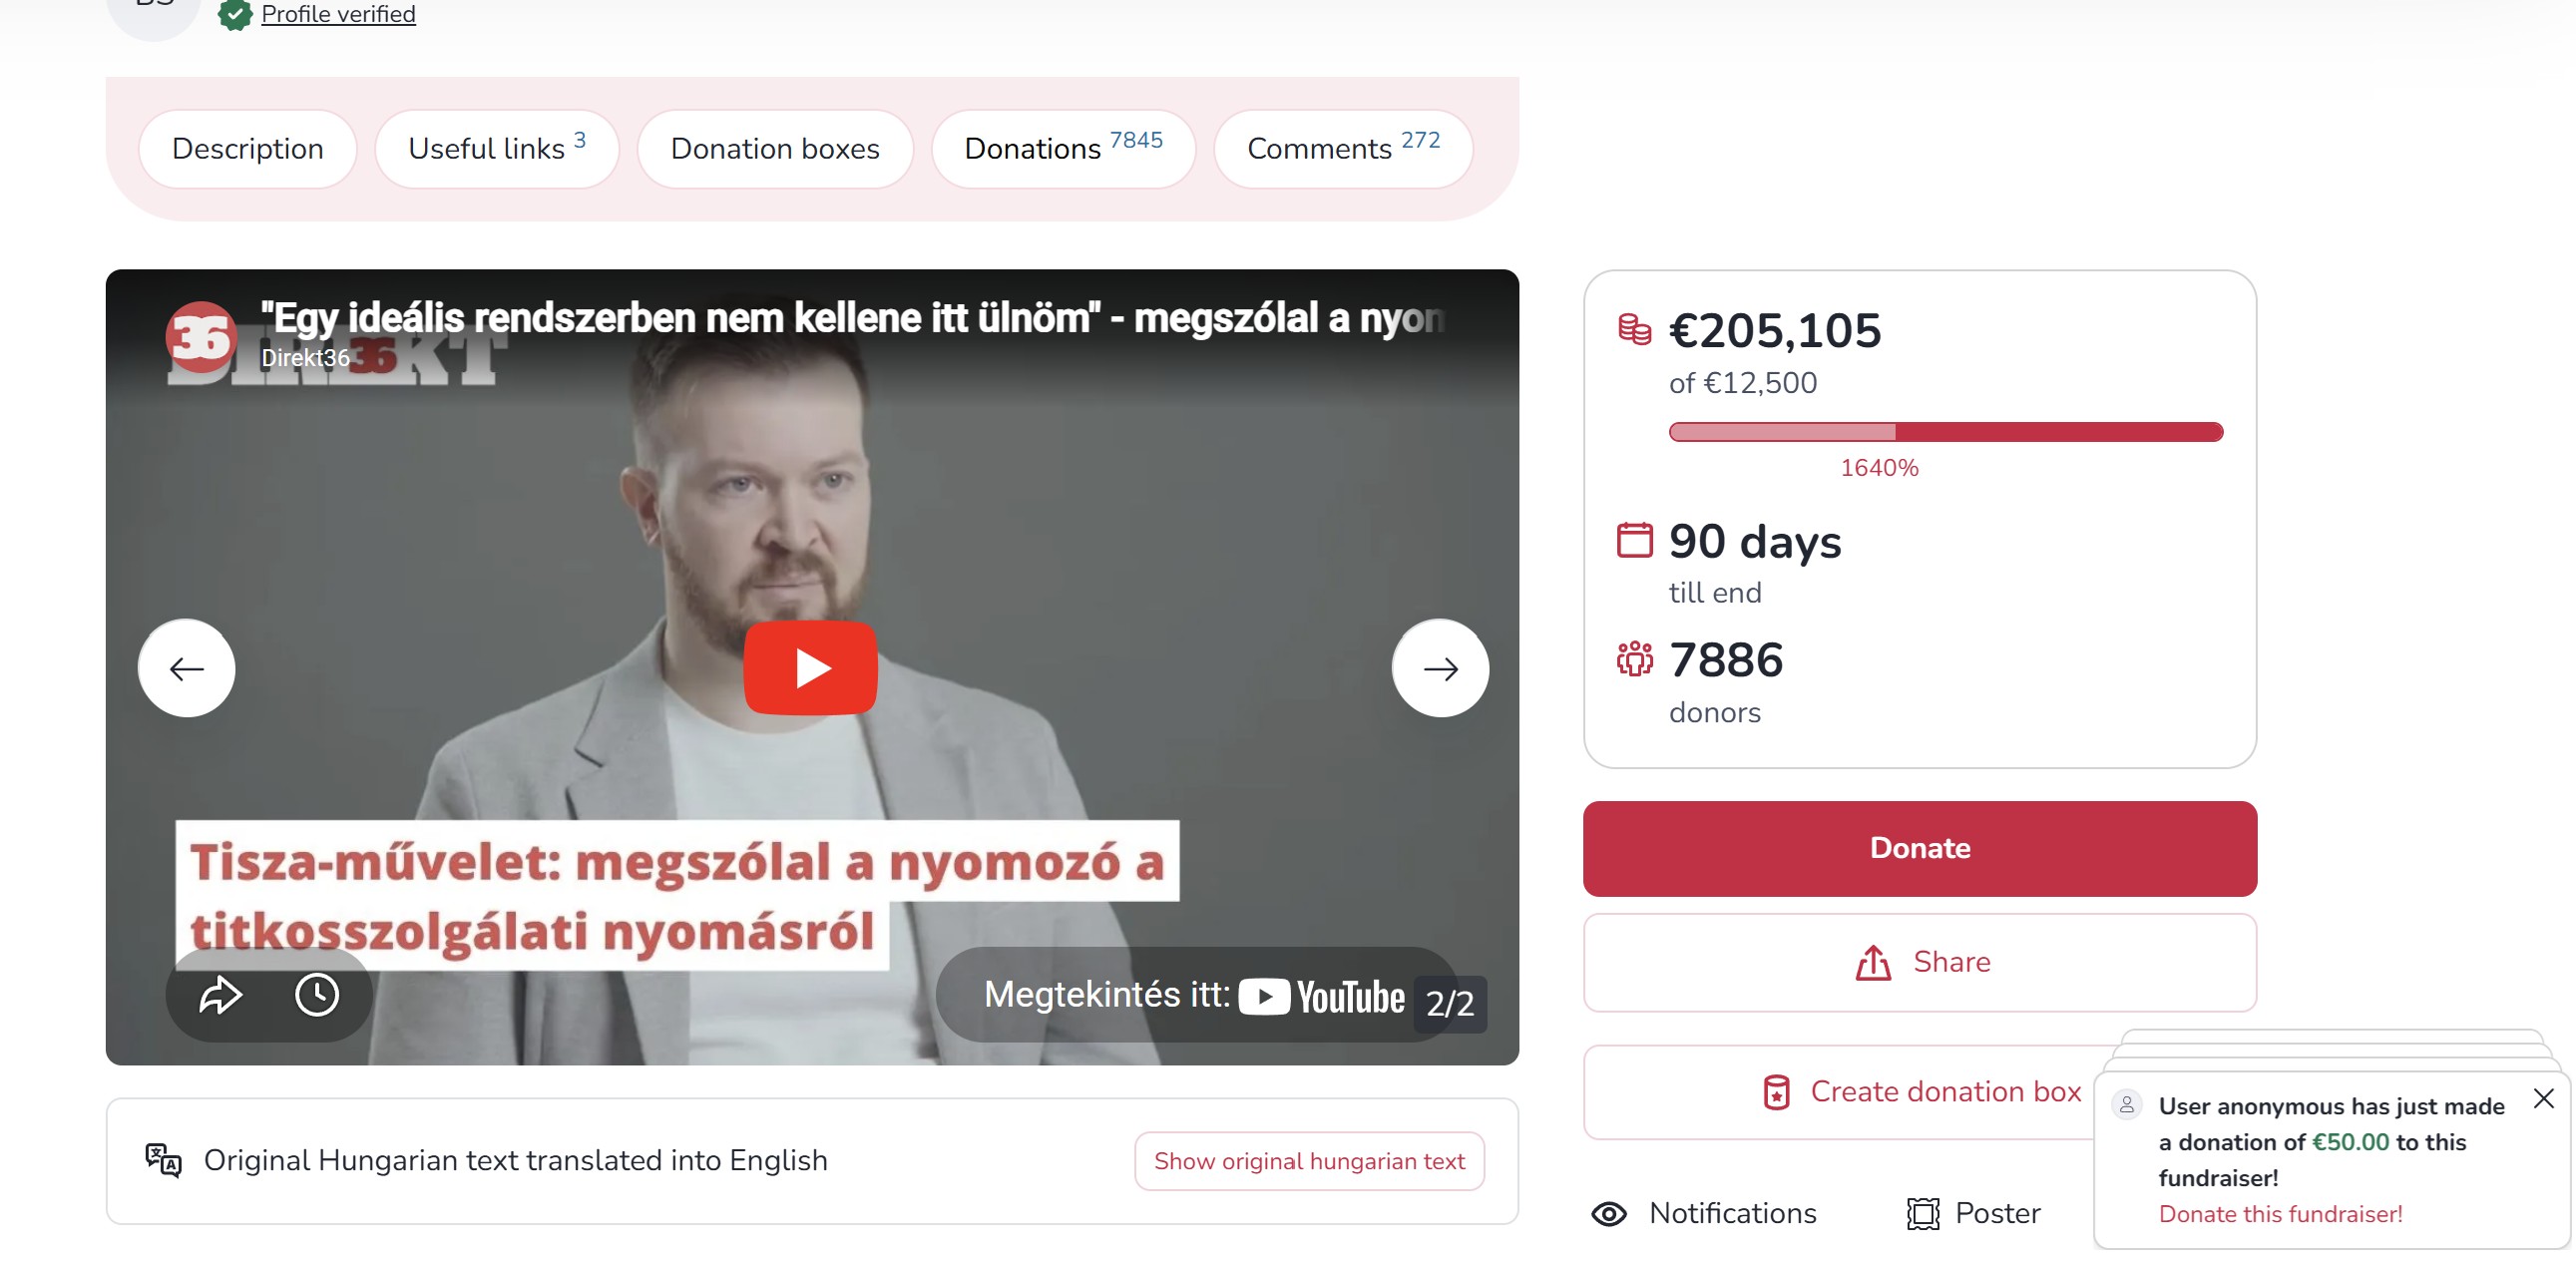This screenshot has height=1267, width=2576.
Task: Click the Share button
Action: click(x=1919, y=961)
